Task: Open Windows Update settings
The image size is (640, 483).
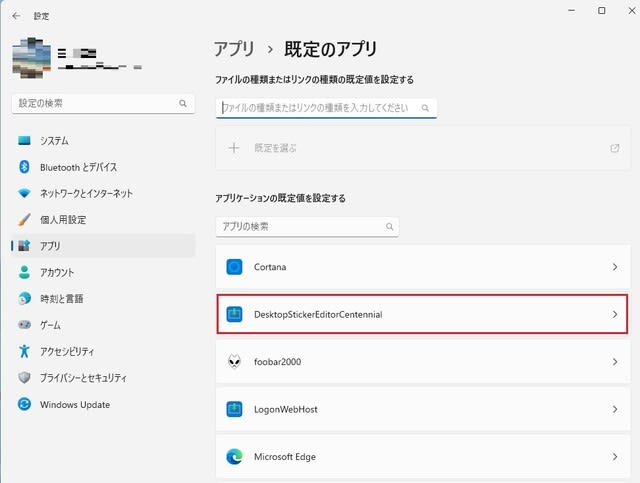Action: 104,404
